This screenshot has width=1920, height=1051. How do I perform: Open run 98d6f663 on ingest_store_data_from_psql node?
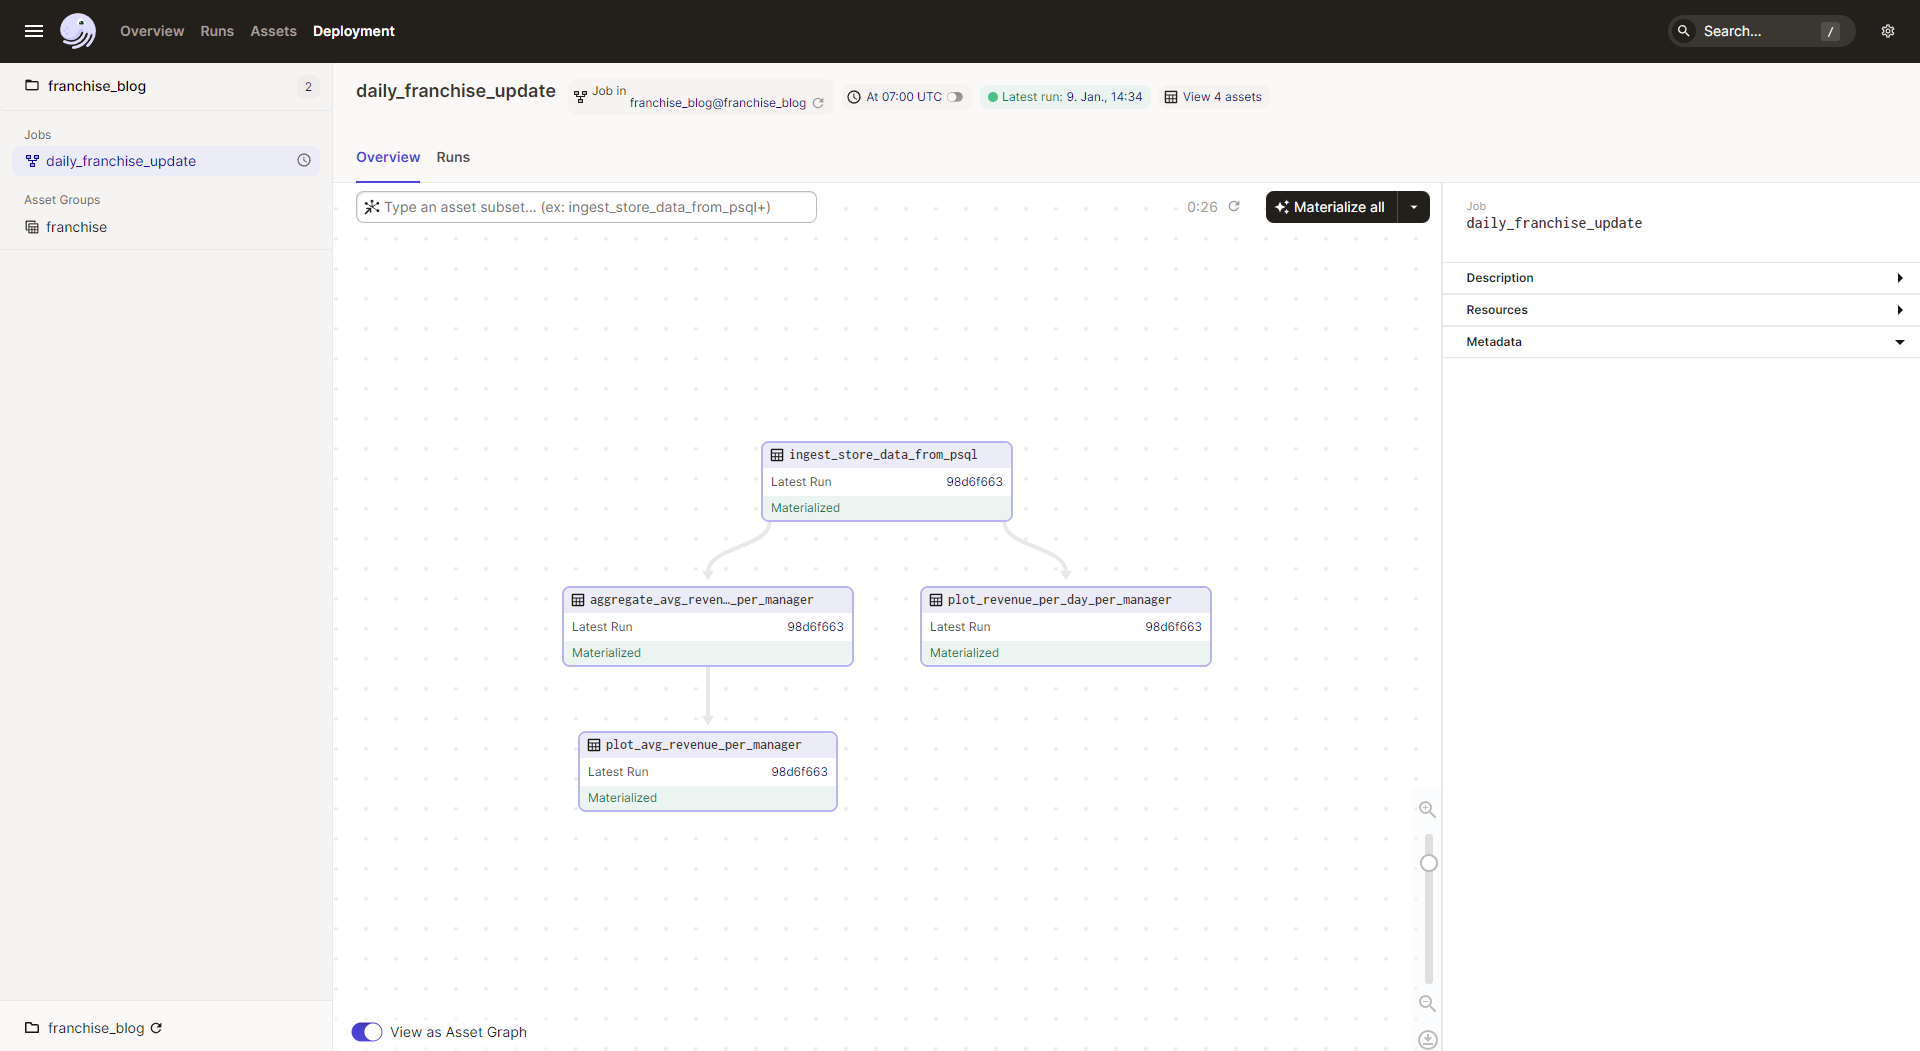tap(974, 482)
